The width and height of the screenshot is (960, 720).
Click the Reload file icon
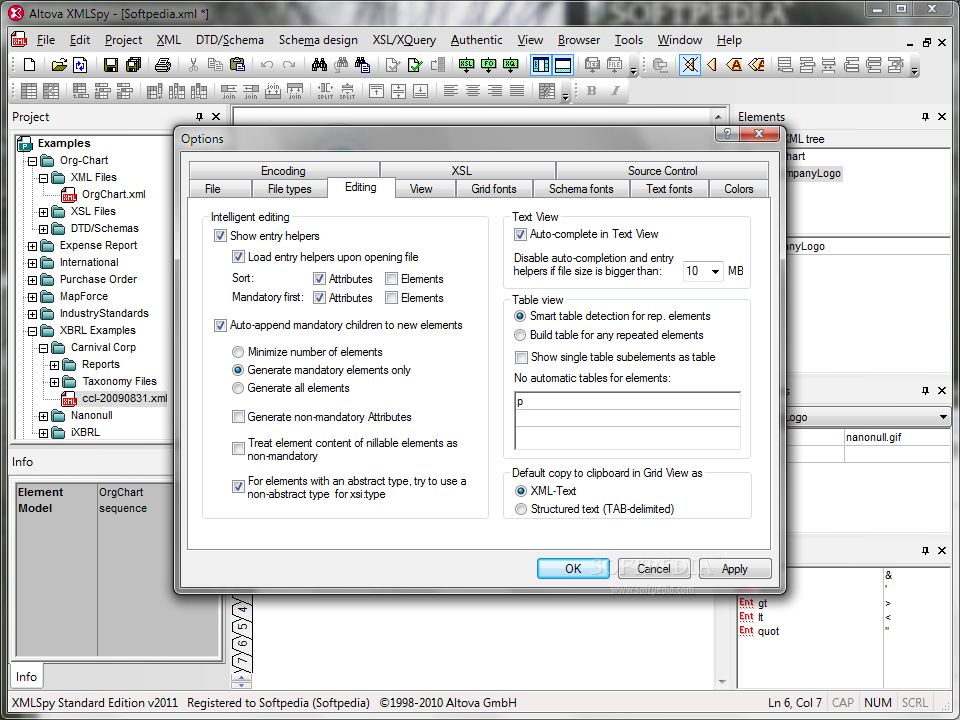pos(80,65)
